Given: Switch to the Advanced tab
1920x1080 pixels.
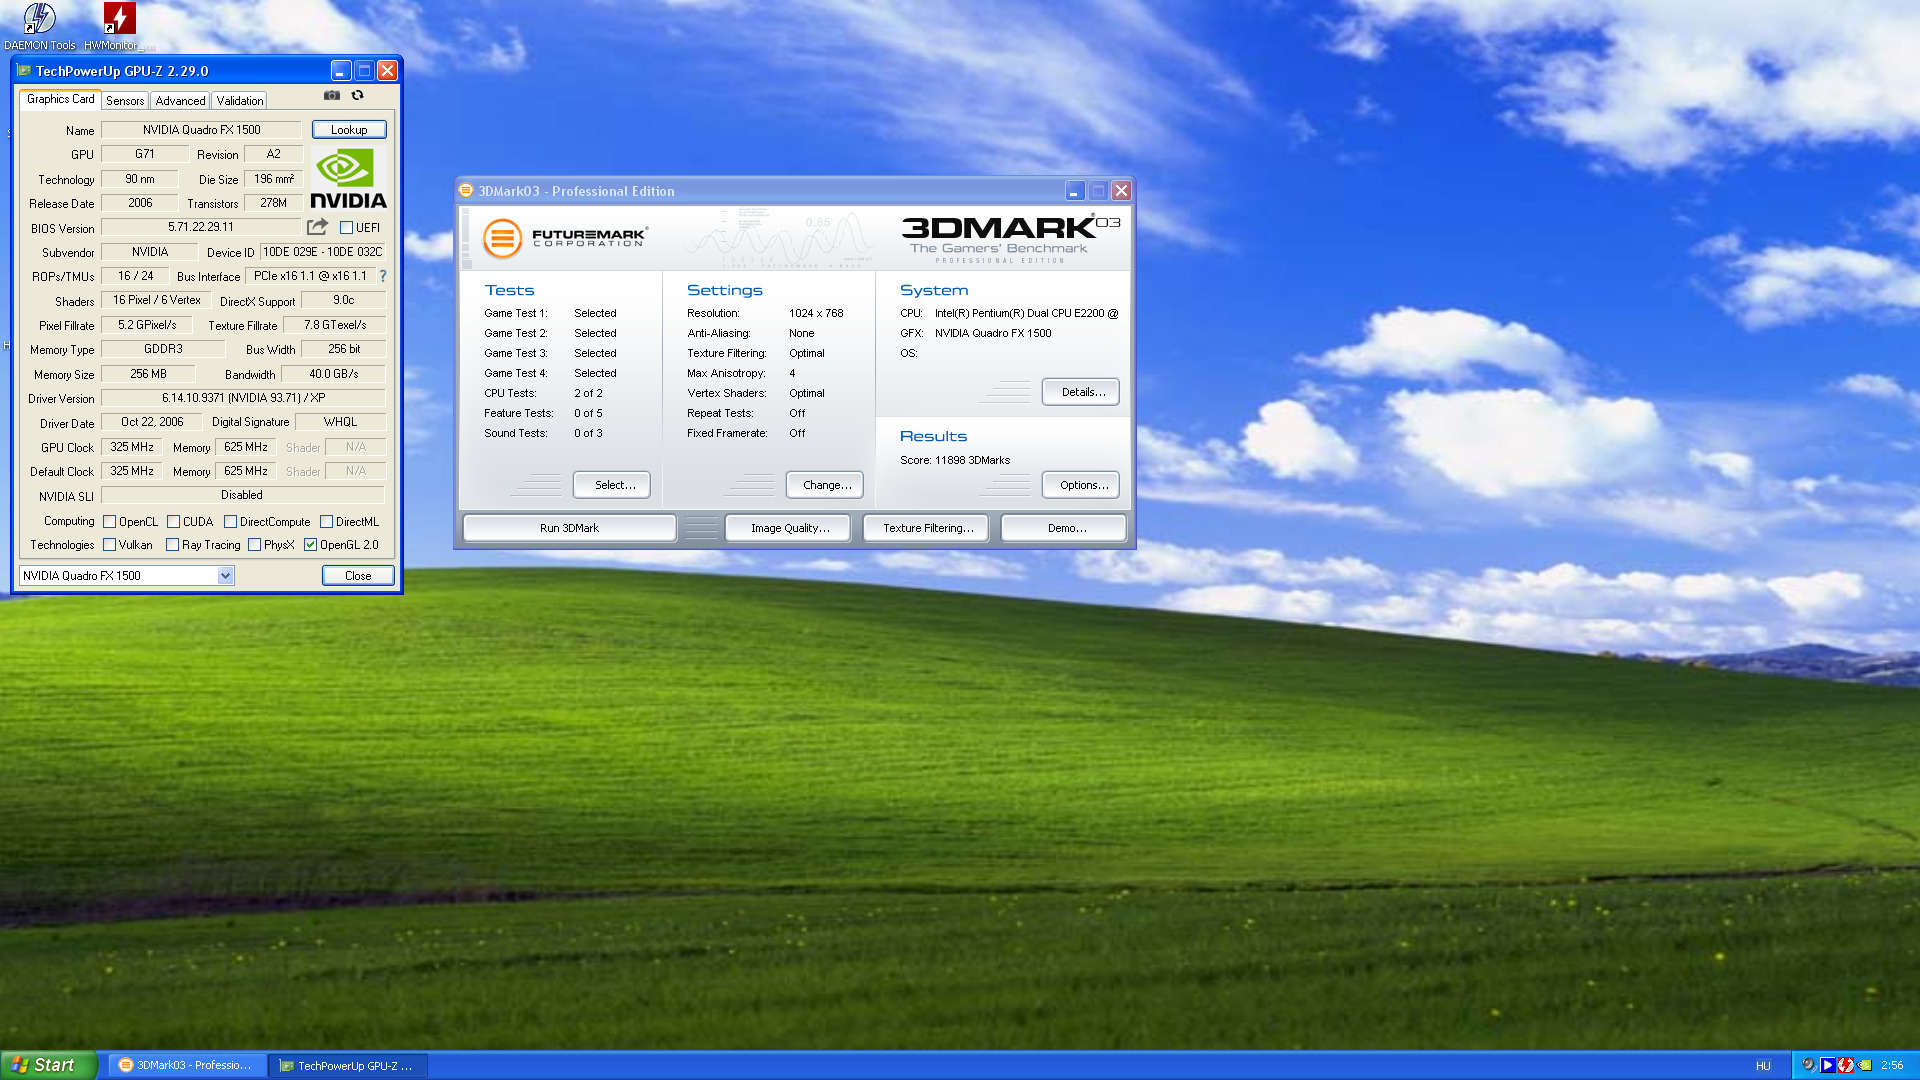Looking at the screenshot, I should click(x=180, y=101).
